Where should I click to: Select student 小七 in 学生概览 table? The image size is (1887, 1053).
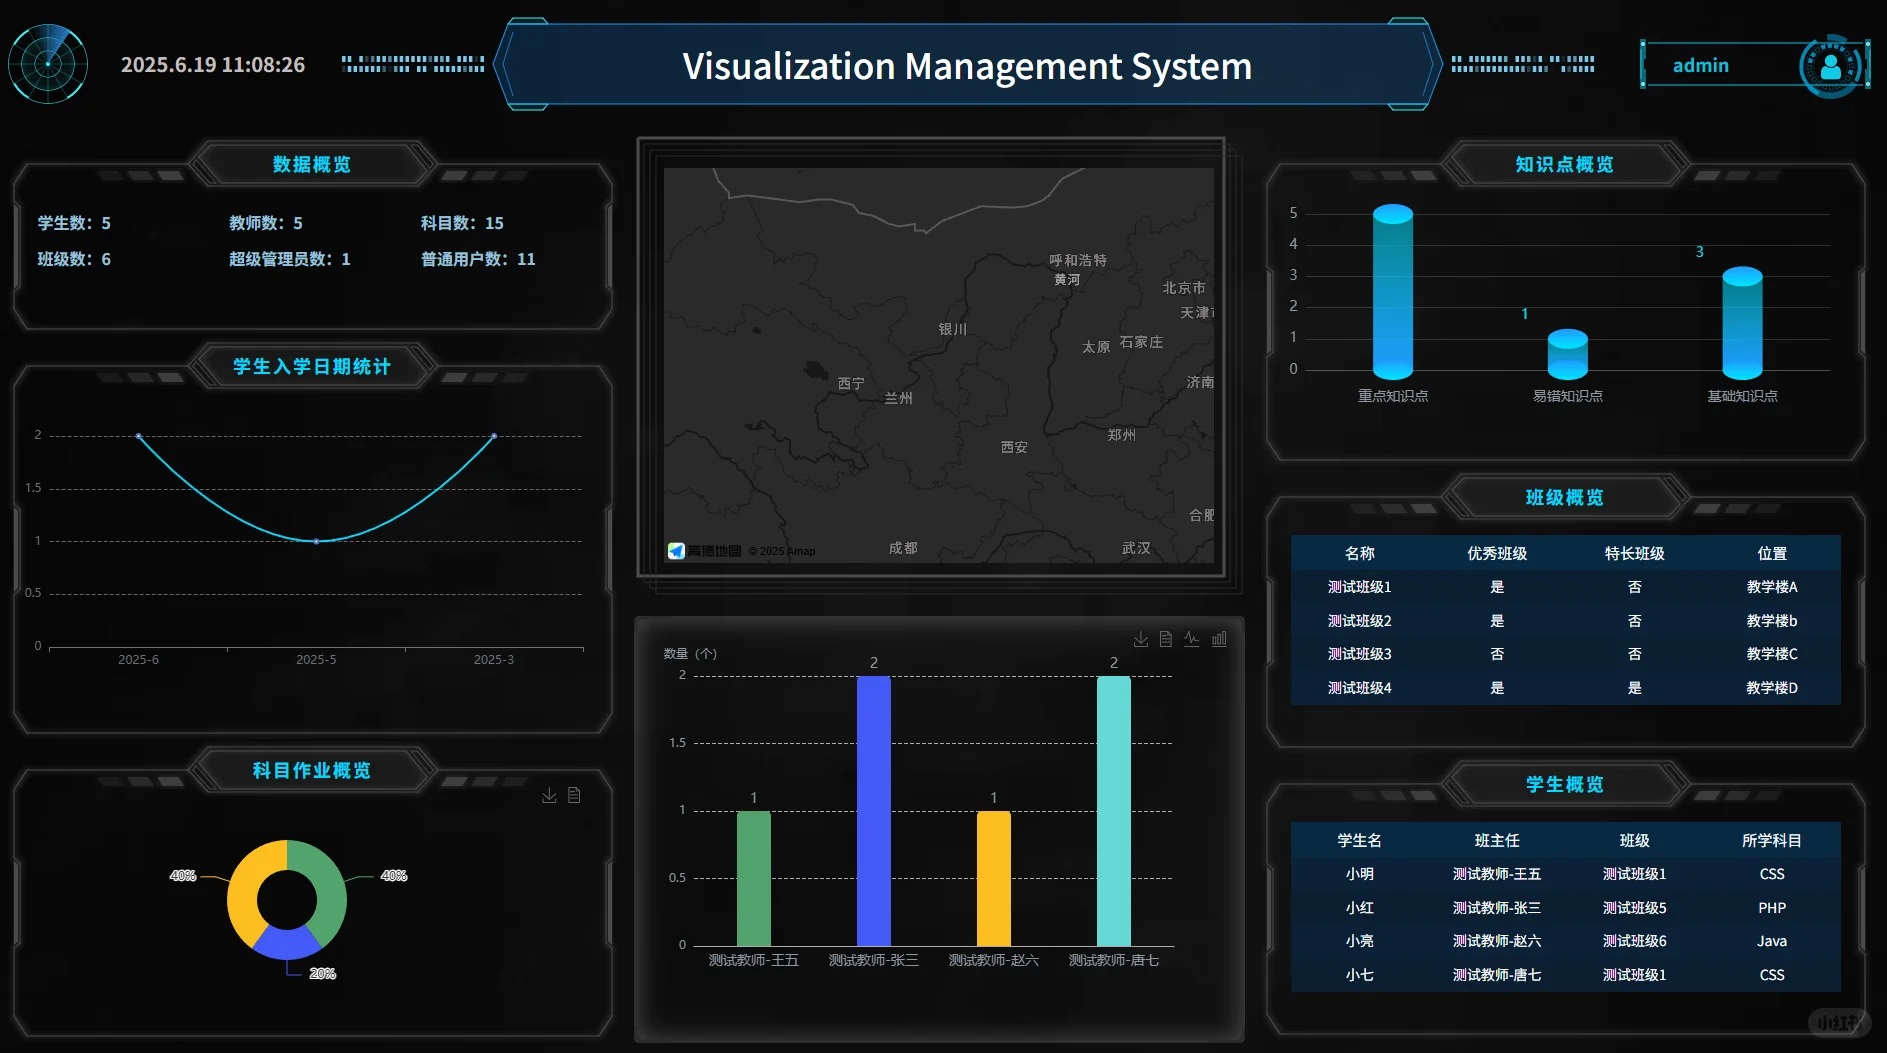pos(1359,975)
